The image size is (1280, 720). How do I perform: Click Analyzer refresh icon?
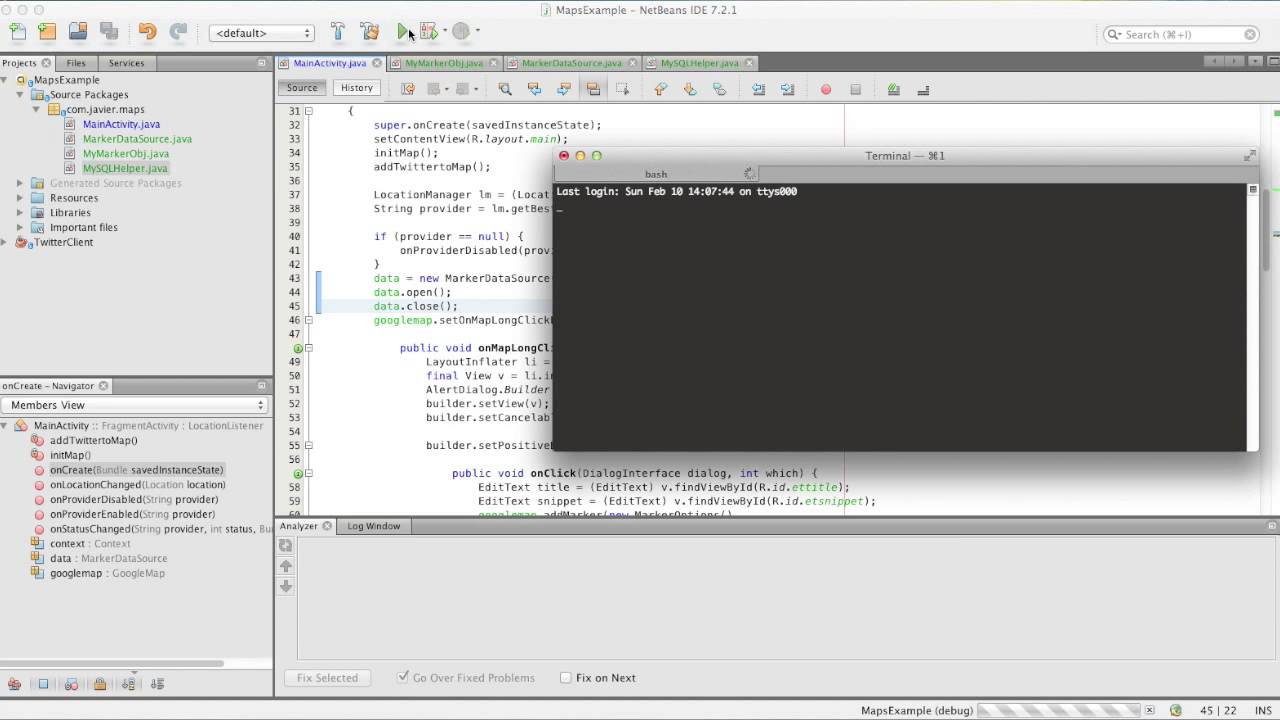pyautogui.click(x=285, y=545)
